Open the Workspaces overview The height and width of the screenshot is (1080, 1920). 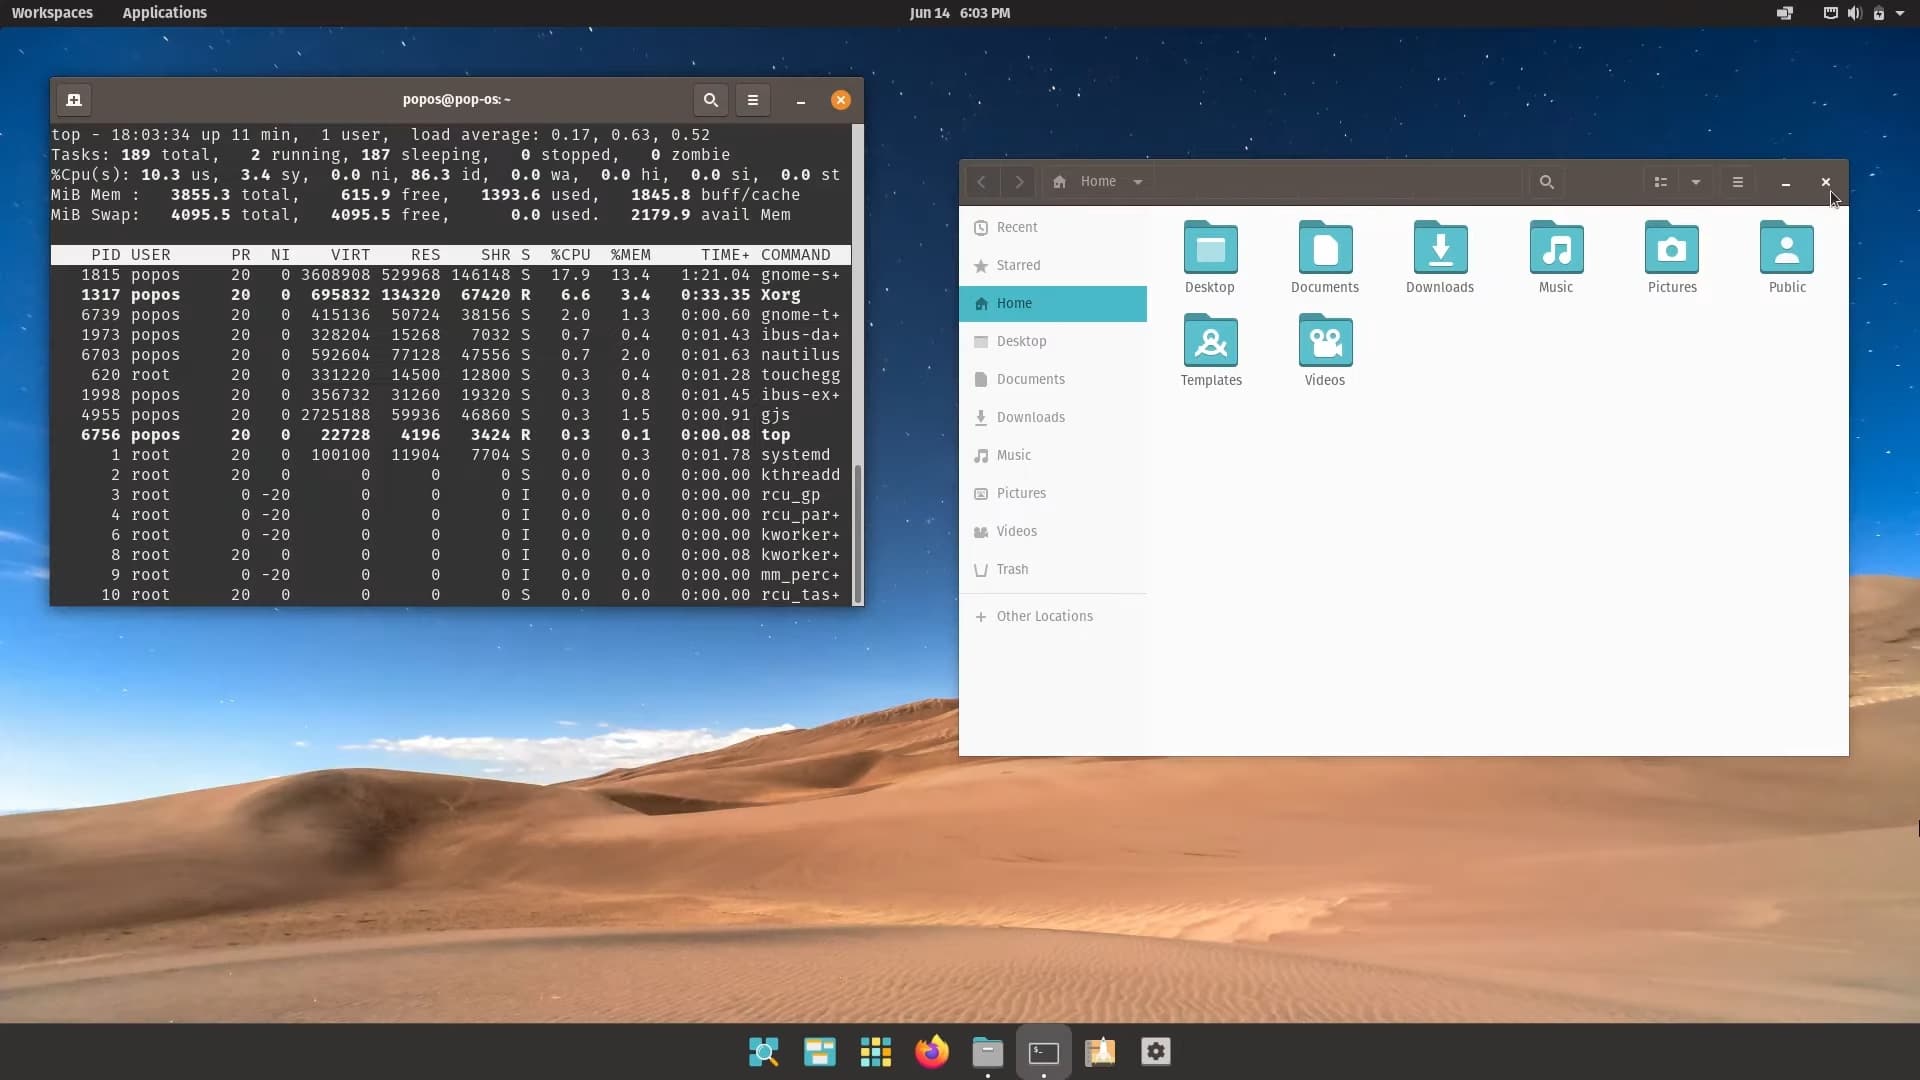[52, 13]
